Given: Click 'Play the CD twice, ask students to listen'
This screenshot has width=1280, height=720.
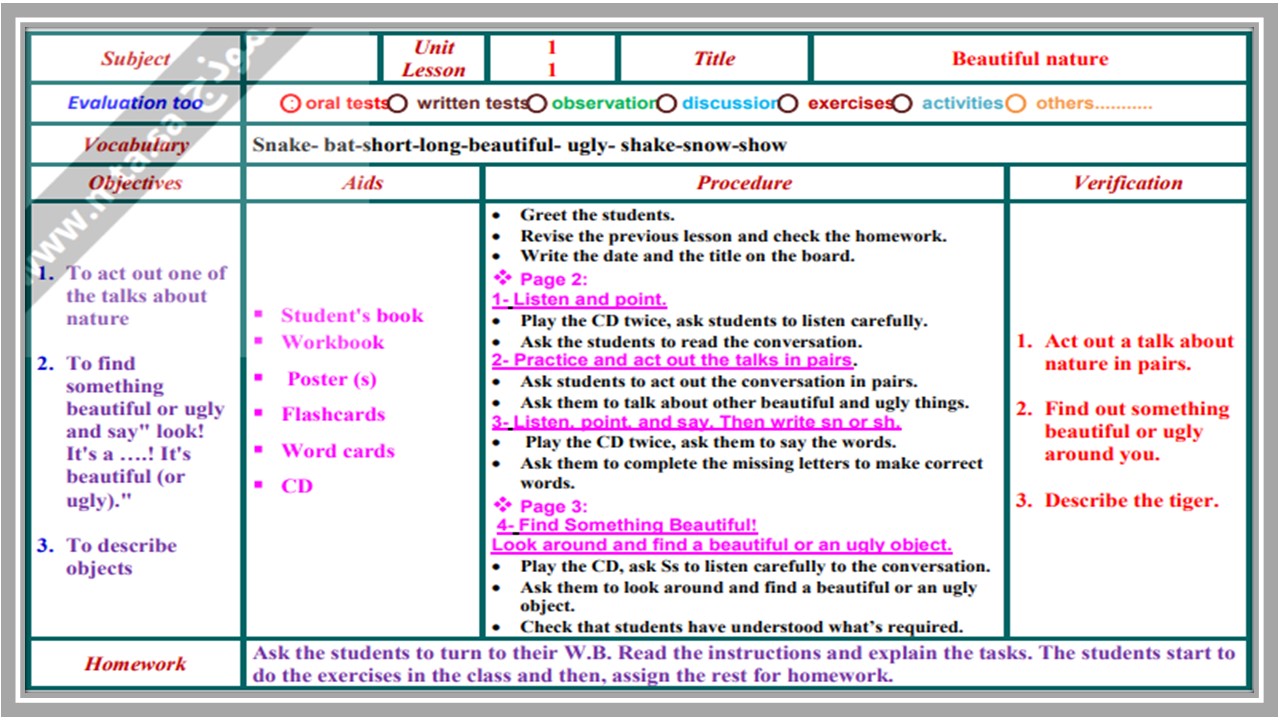Looking at the screenshot, I should coord(723,321).
